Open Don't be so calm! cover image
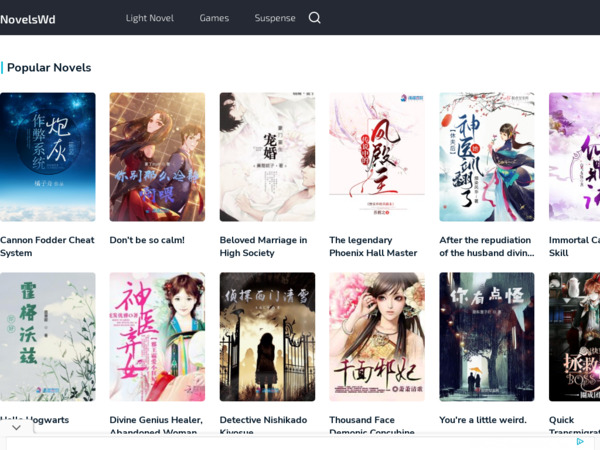This screenshot has height=450, width=600. coord(157,157)
